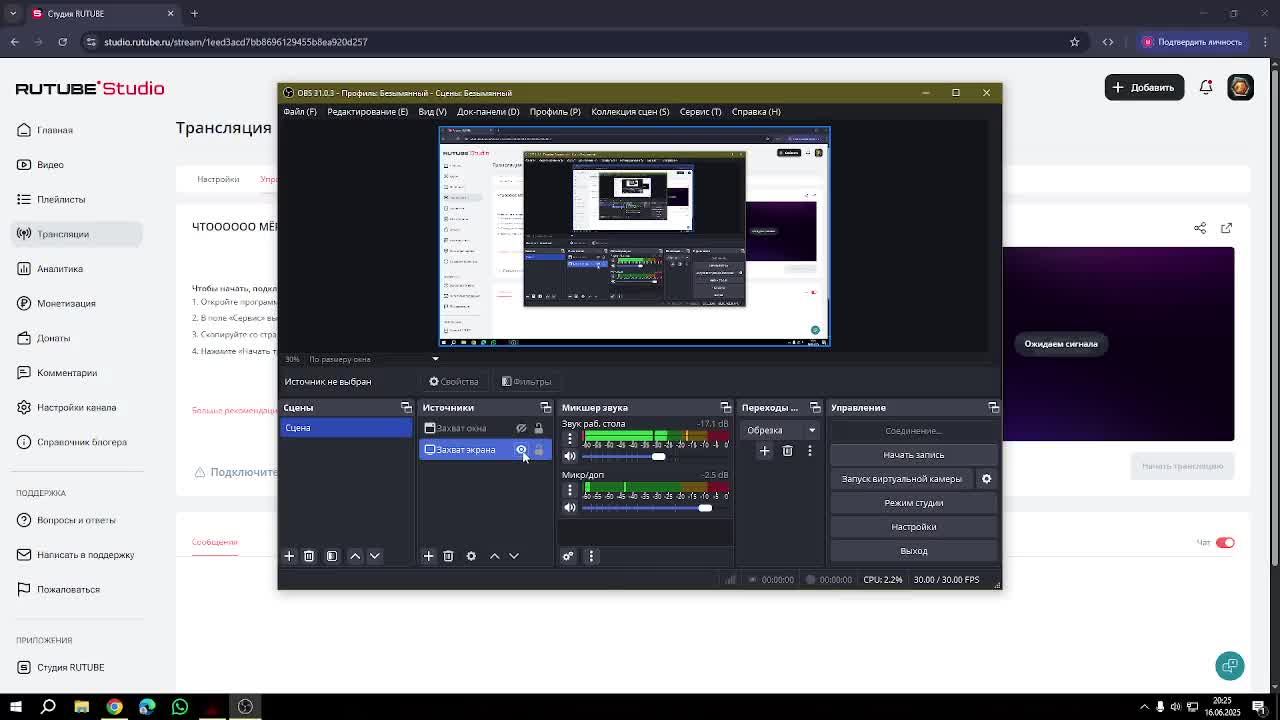1280x720 pixels.
Task: Click Выход button in OBS
Action: 913,551
